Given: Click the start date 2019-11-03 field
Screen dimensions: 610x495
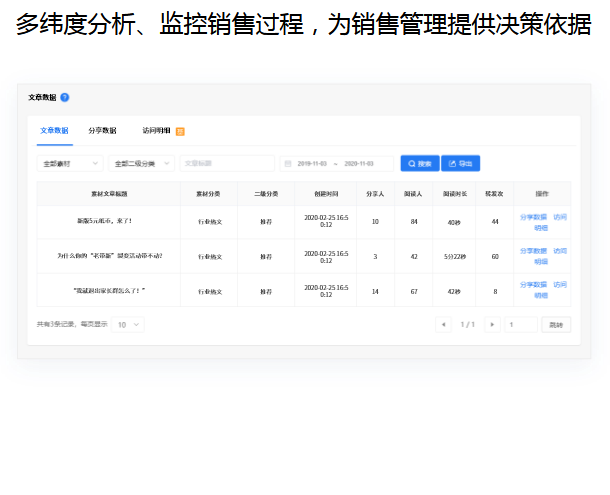Looking at the screenshot, I should (x=312, y=163).
